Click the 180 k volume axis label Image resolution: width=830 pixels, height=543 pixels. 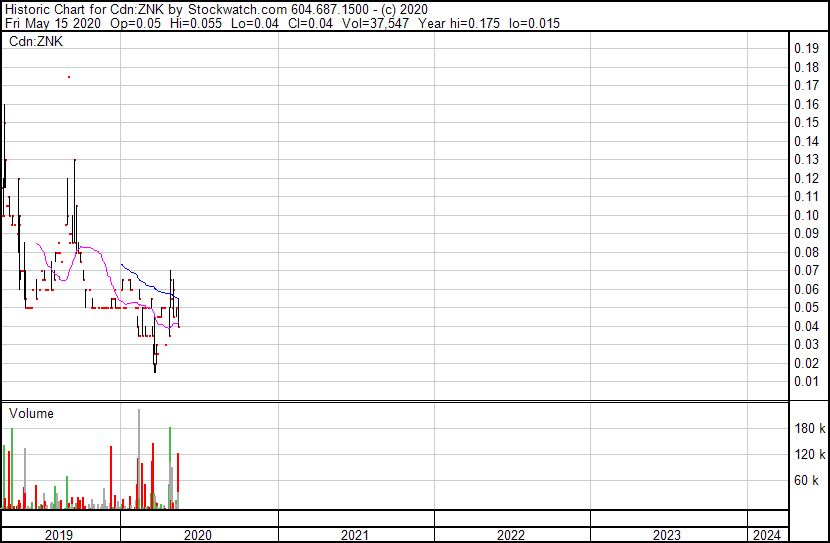[809, 429]
